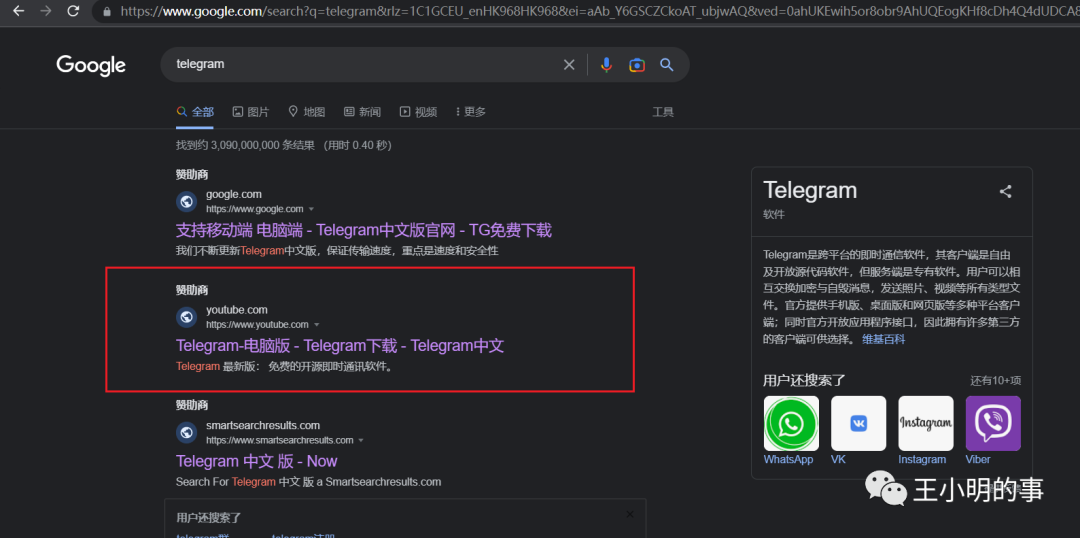Click the Viber text label
This screenshot has height=538, width=1080.
978,459
